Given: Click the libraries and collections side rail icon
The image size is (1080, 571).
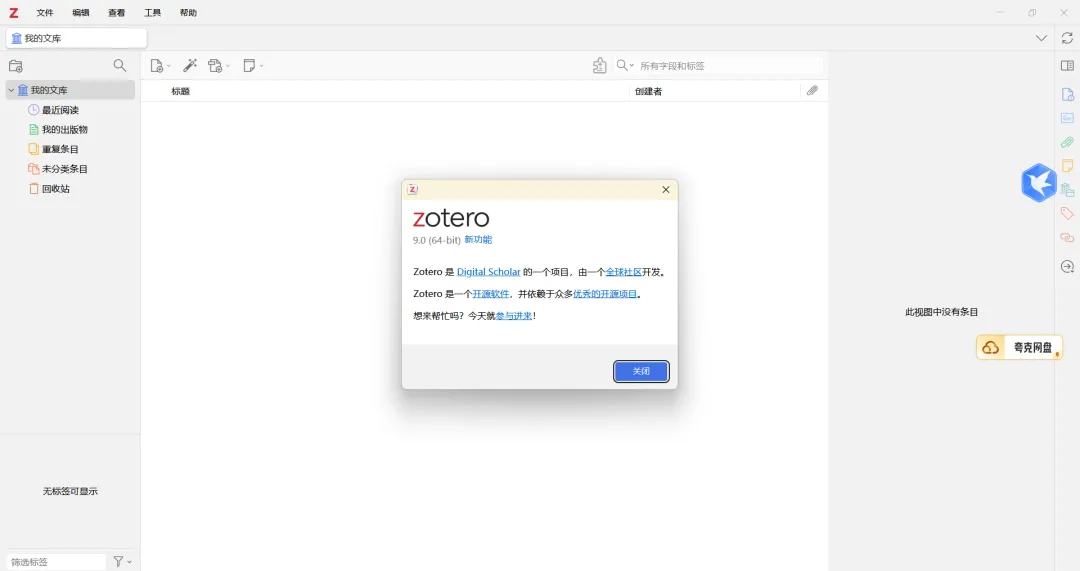Looking at the screenshot, I should coord(1068,189).
